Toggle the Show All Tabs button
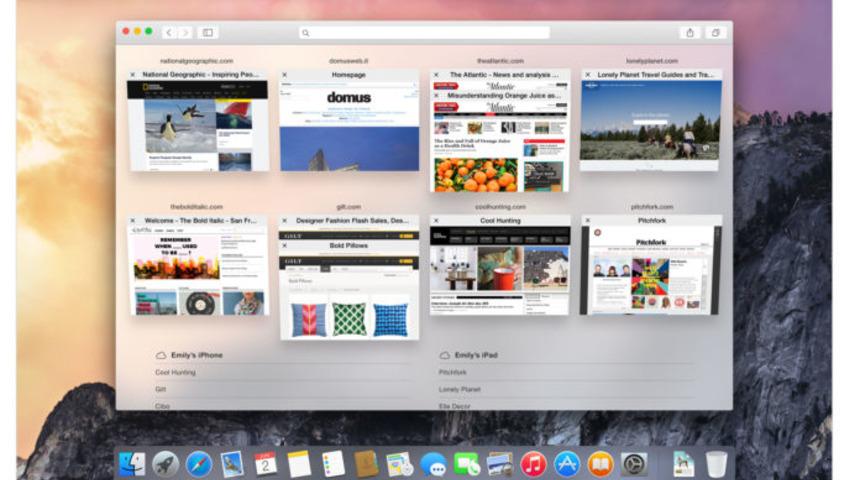The width and height of the screenshot is (860, 480). click(716, 33)
